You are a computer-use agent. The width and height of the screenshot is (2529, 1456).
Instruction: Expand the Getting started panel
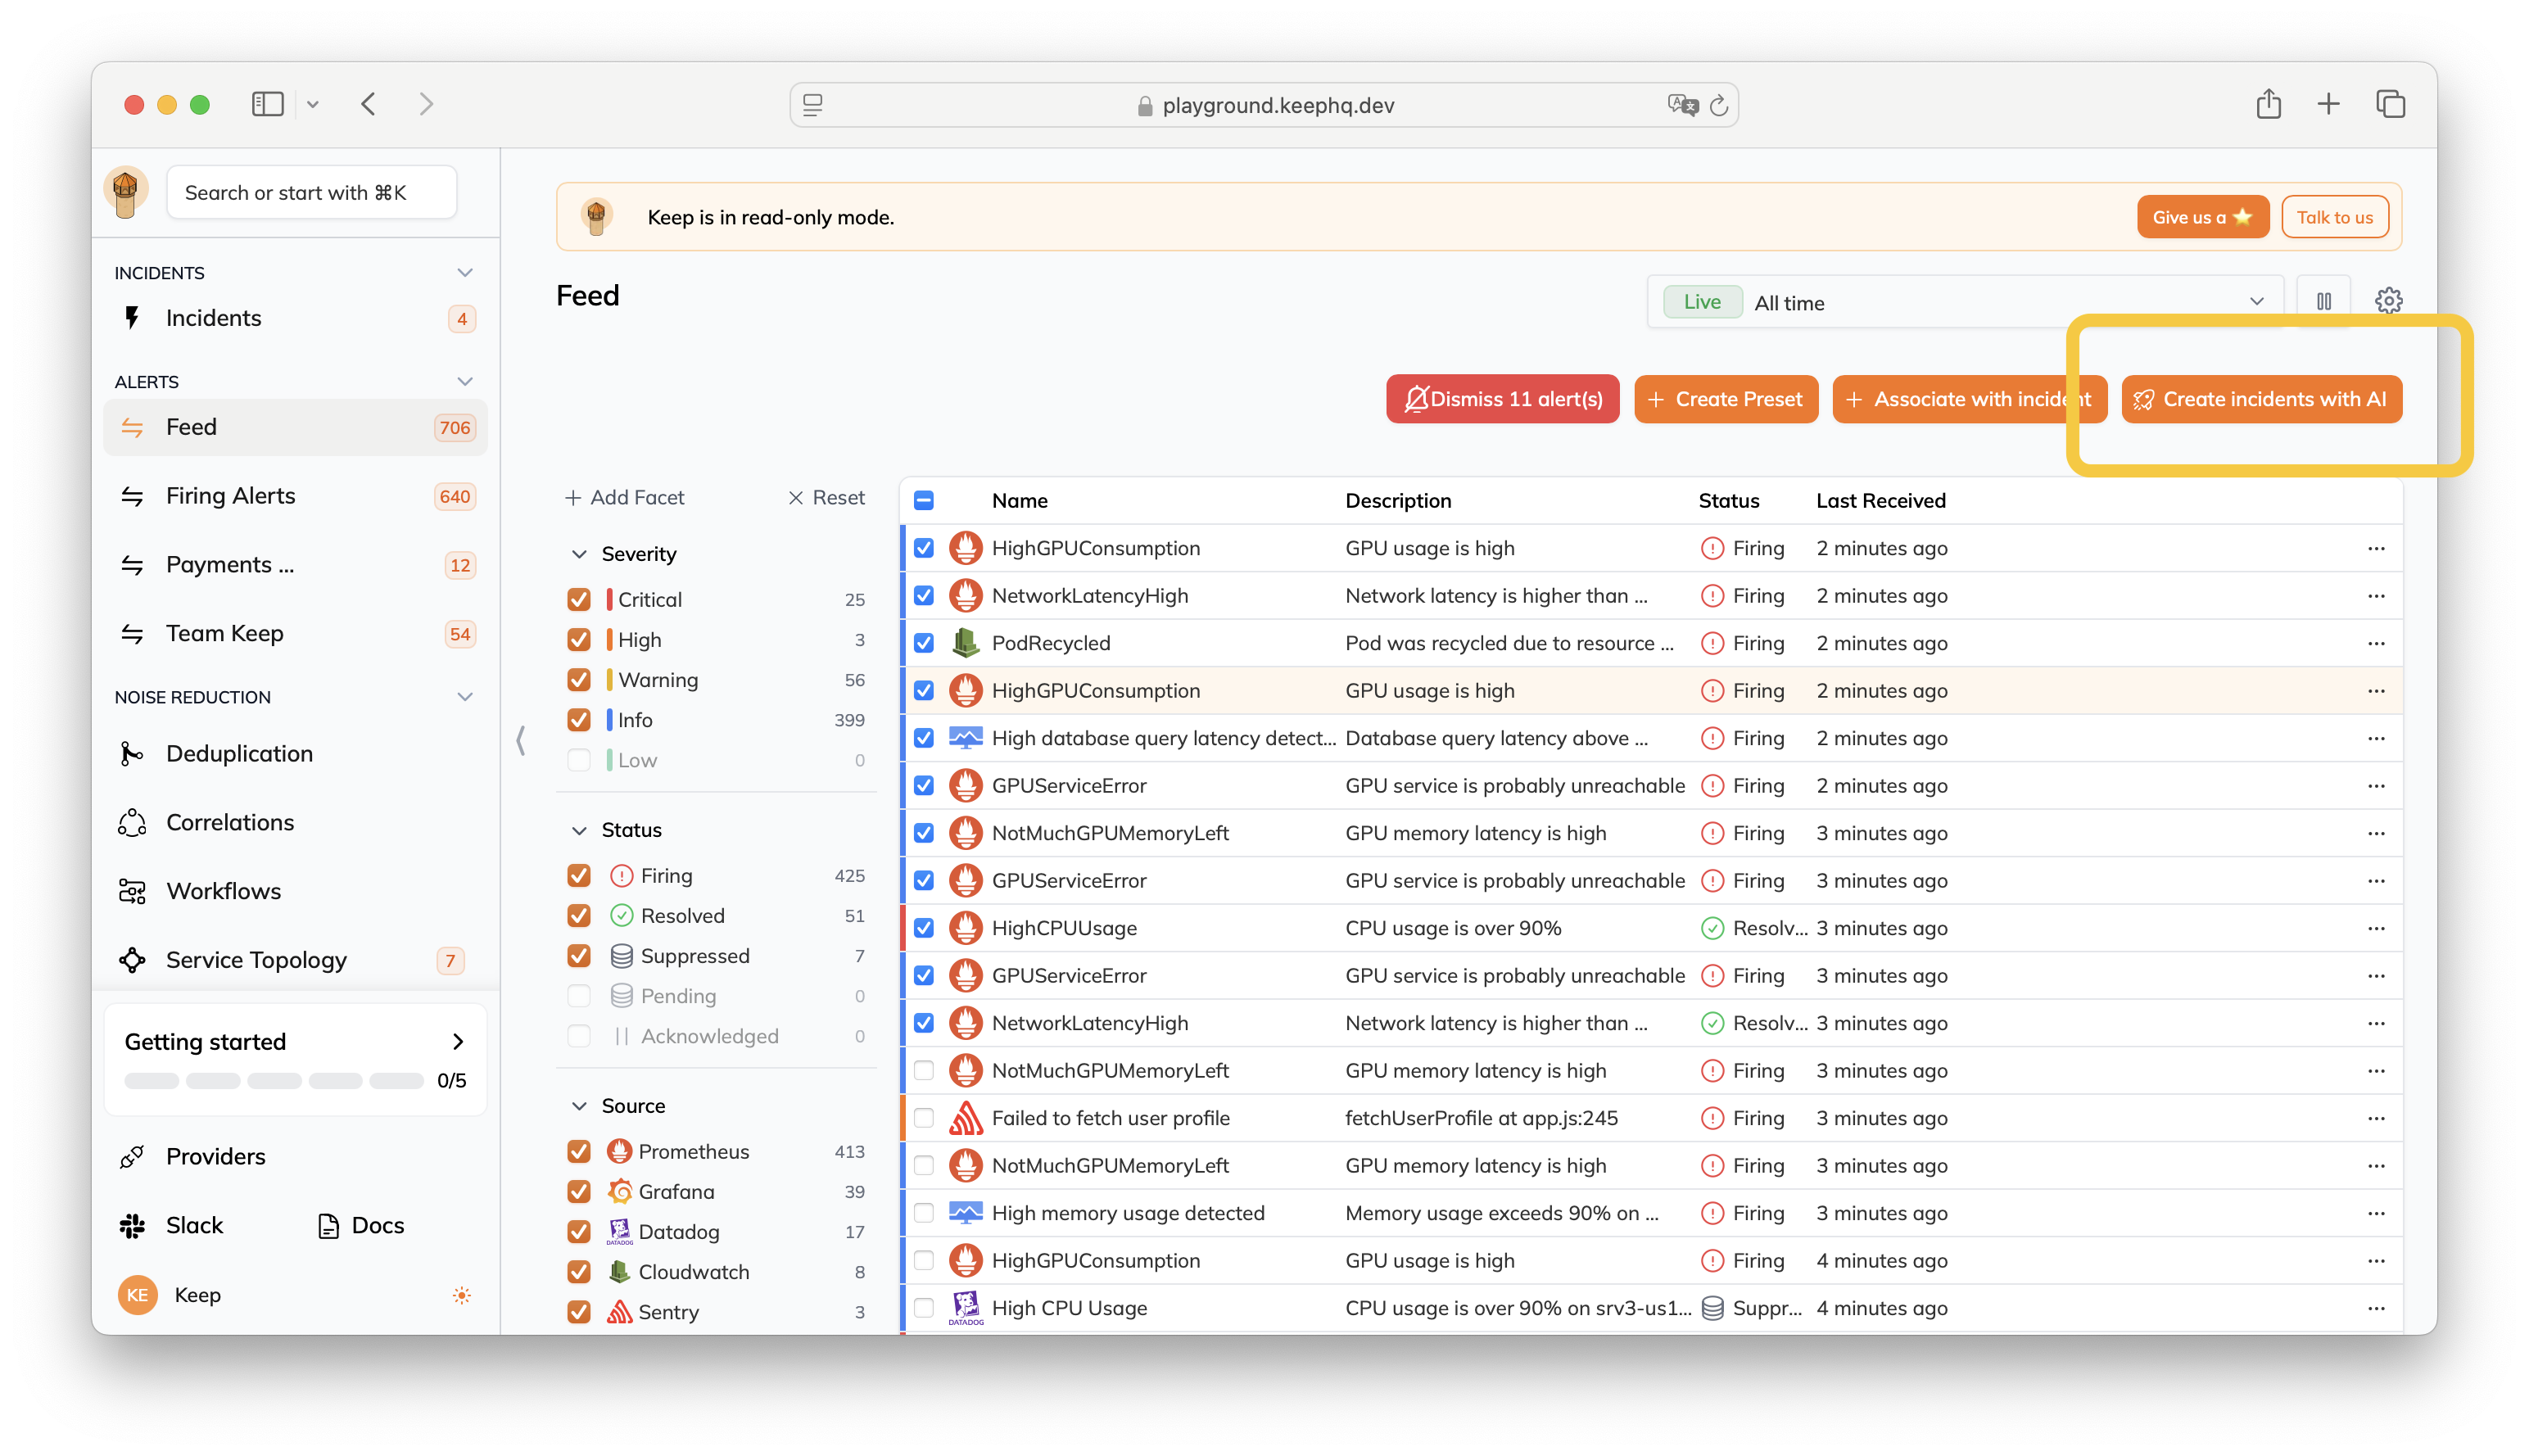coord(458,1042)
